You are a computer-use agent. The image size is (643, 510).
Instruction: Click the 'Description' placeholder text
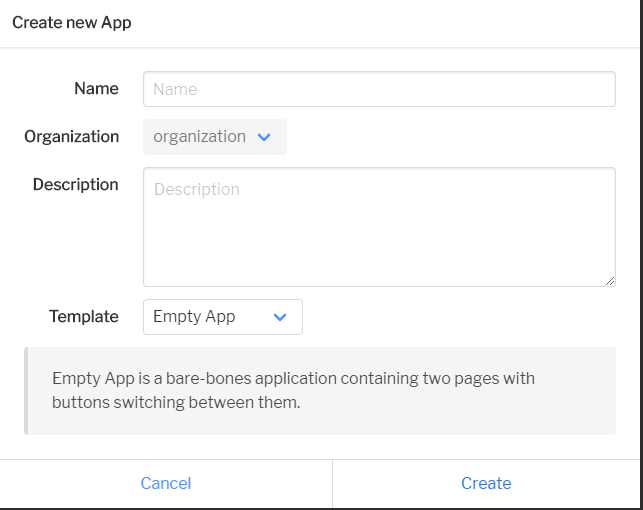coord(197,189)
